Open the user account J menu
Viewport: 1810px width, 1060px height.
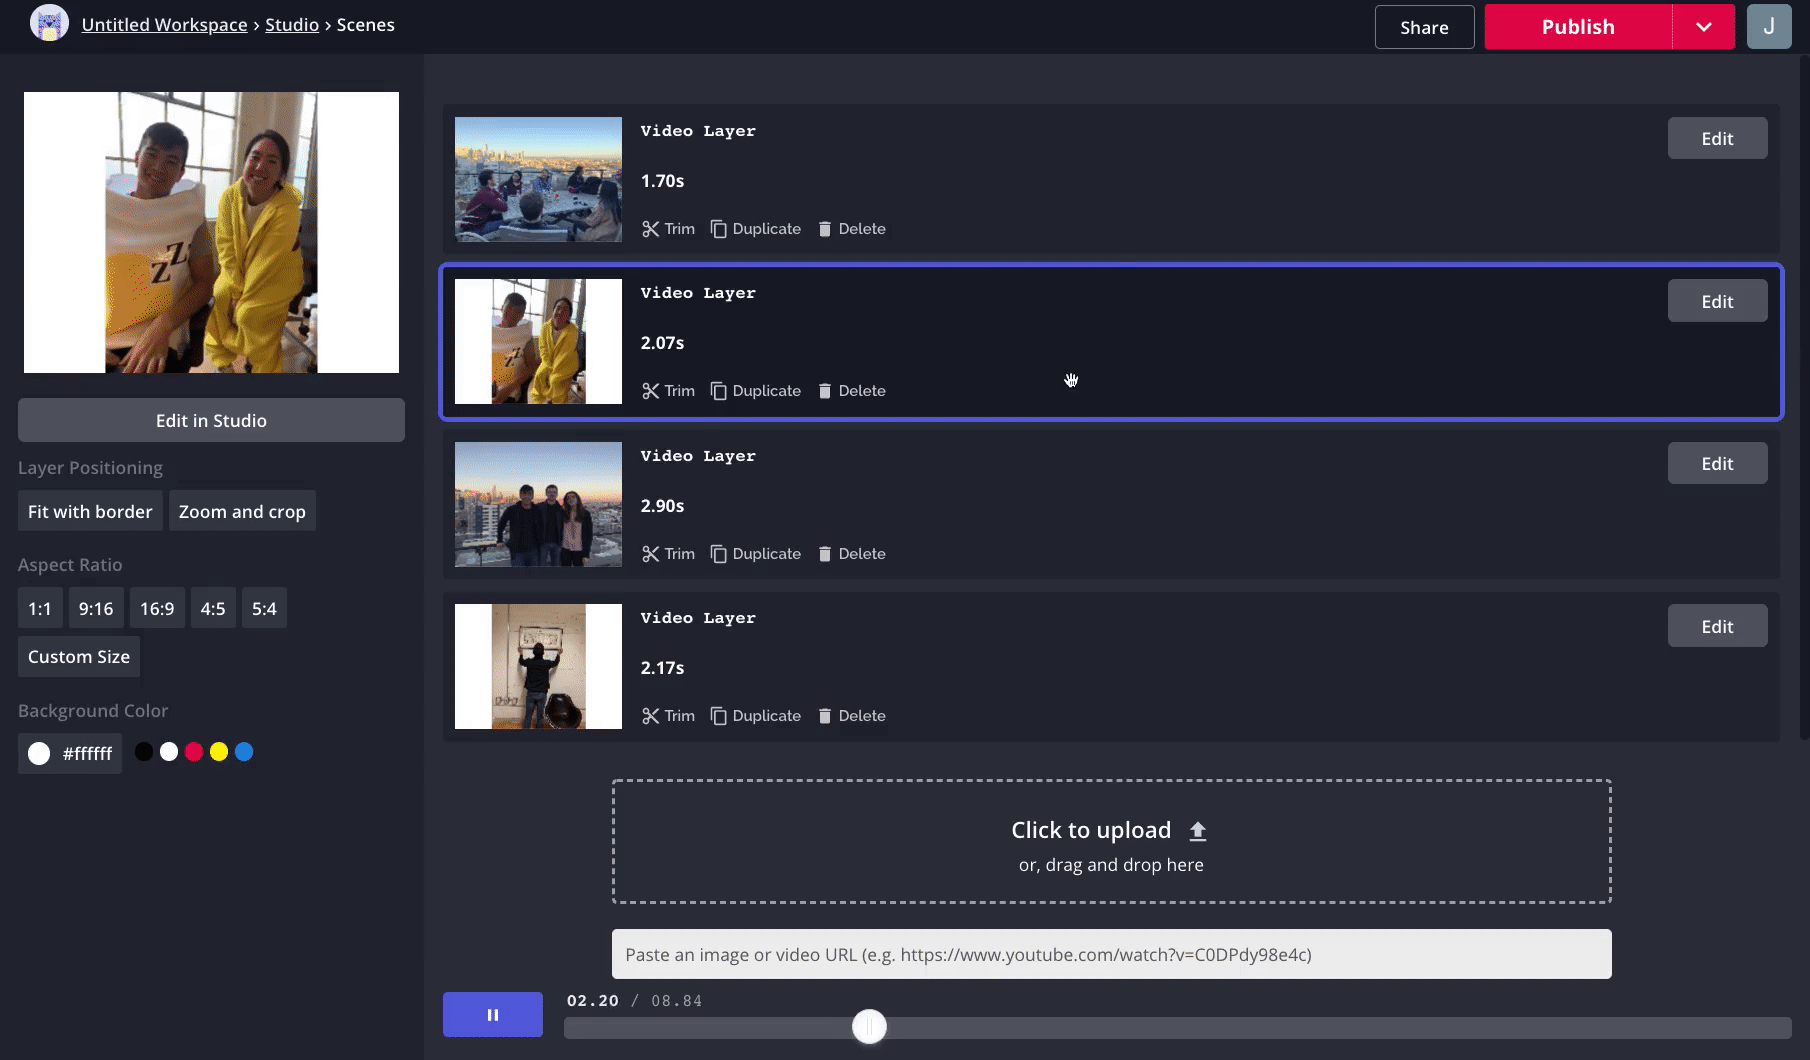[1768, 27]
